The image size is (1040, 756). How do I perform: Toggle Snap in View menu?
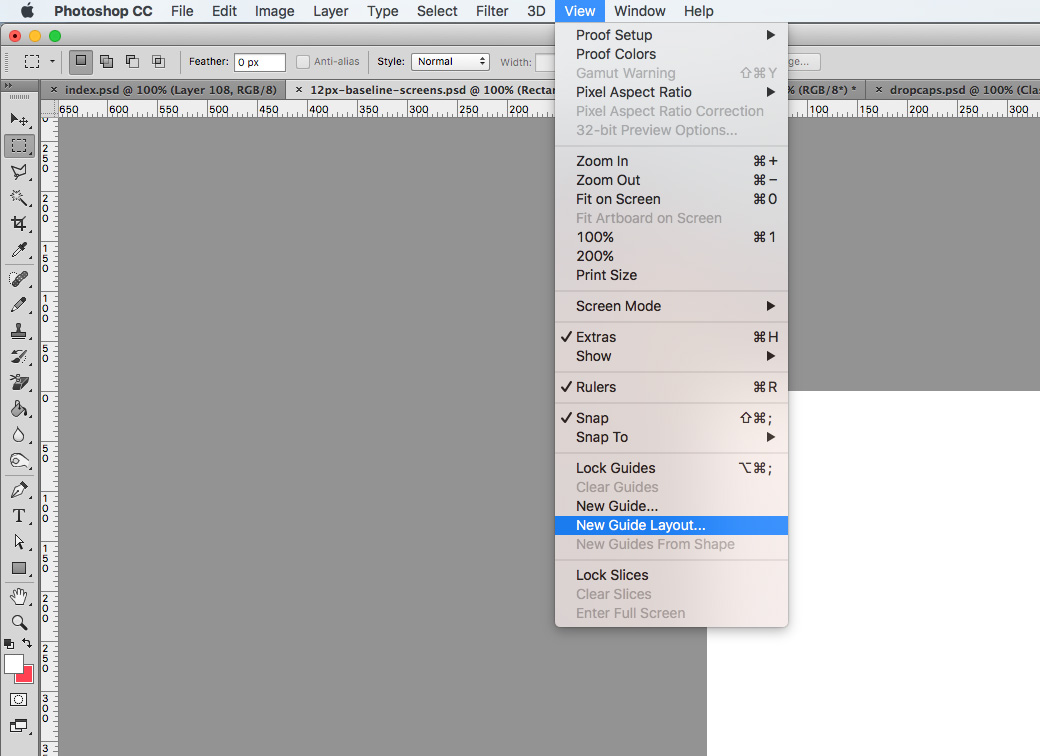point(671,418)
